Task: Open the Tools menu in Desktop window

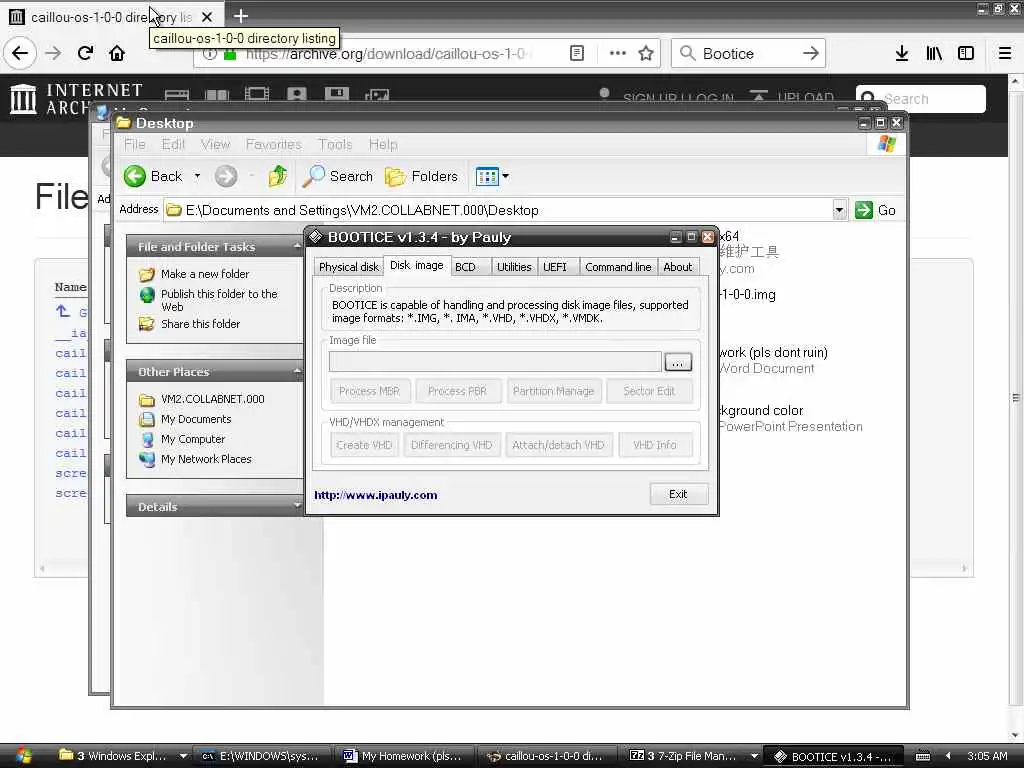Action: [334, 144]
